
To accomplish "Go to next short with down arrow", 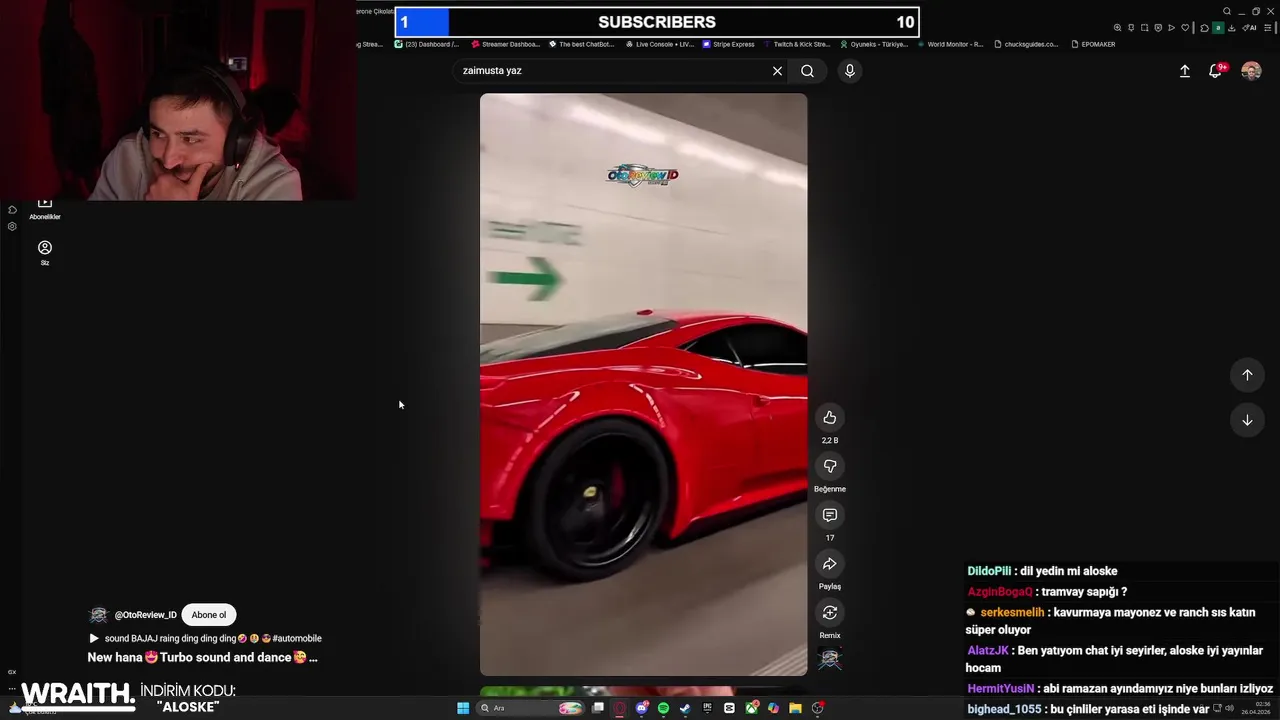I will (x=1247, y=420).
